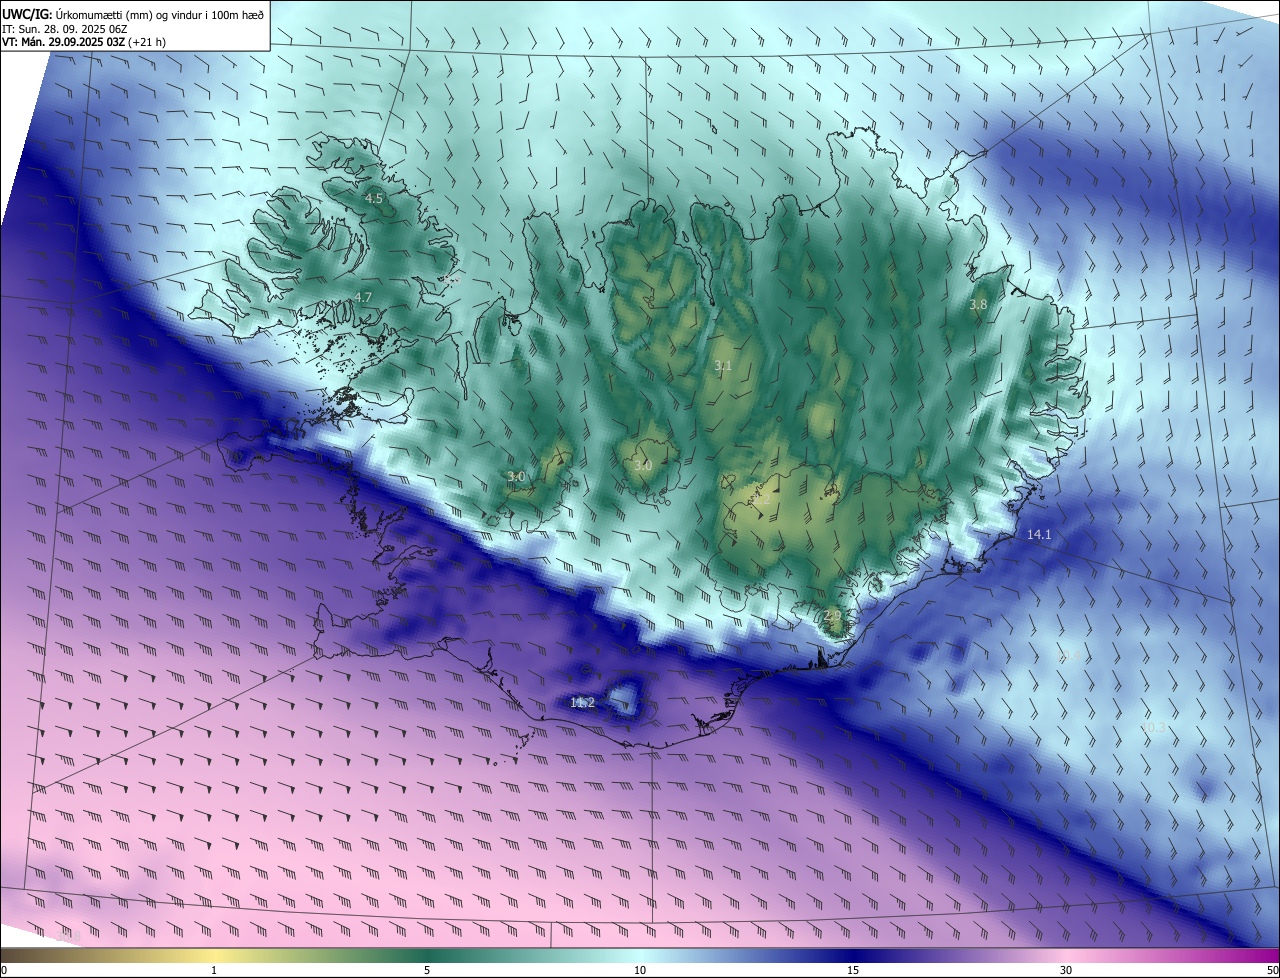
Task: Click the valid time 'VT: Mán. 29.09.2025 03Z (+21 h)'
Action: (x=84, y=43)
